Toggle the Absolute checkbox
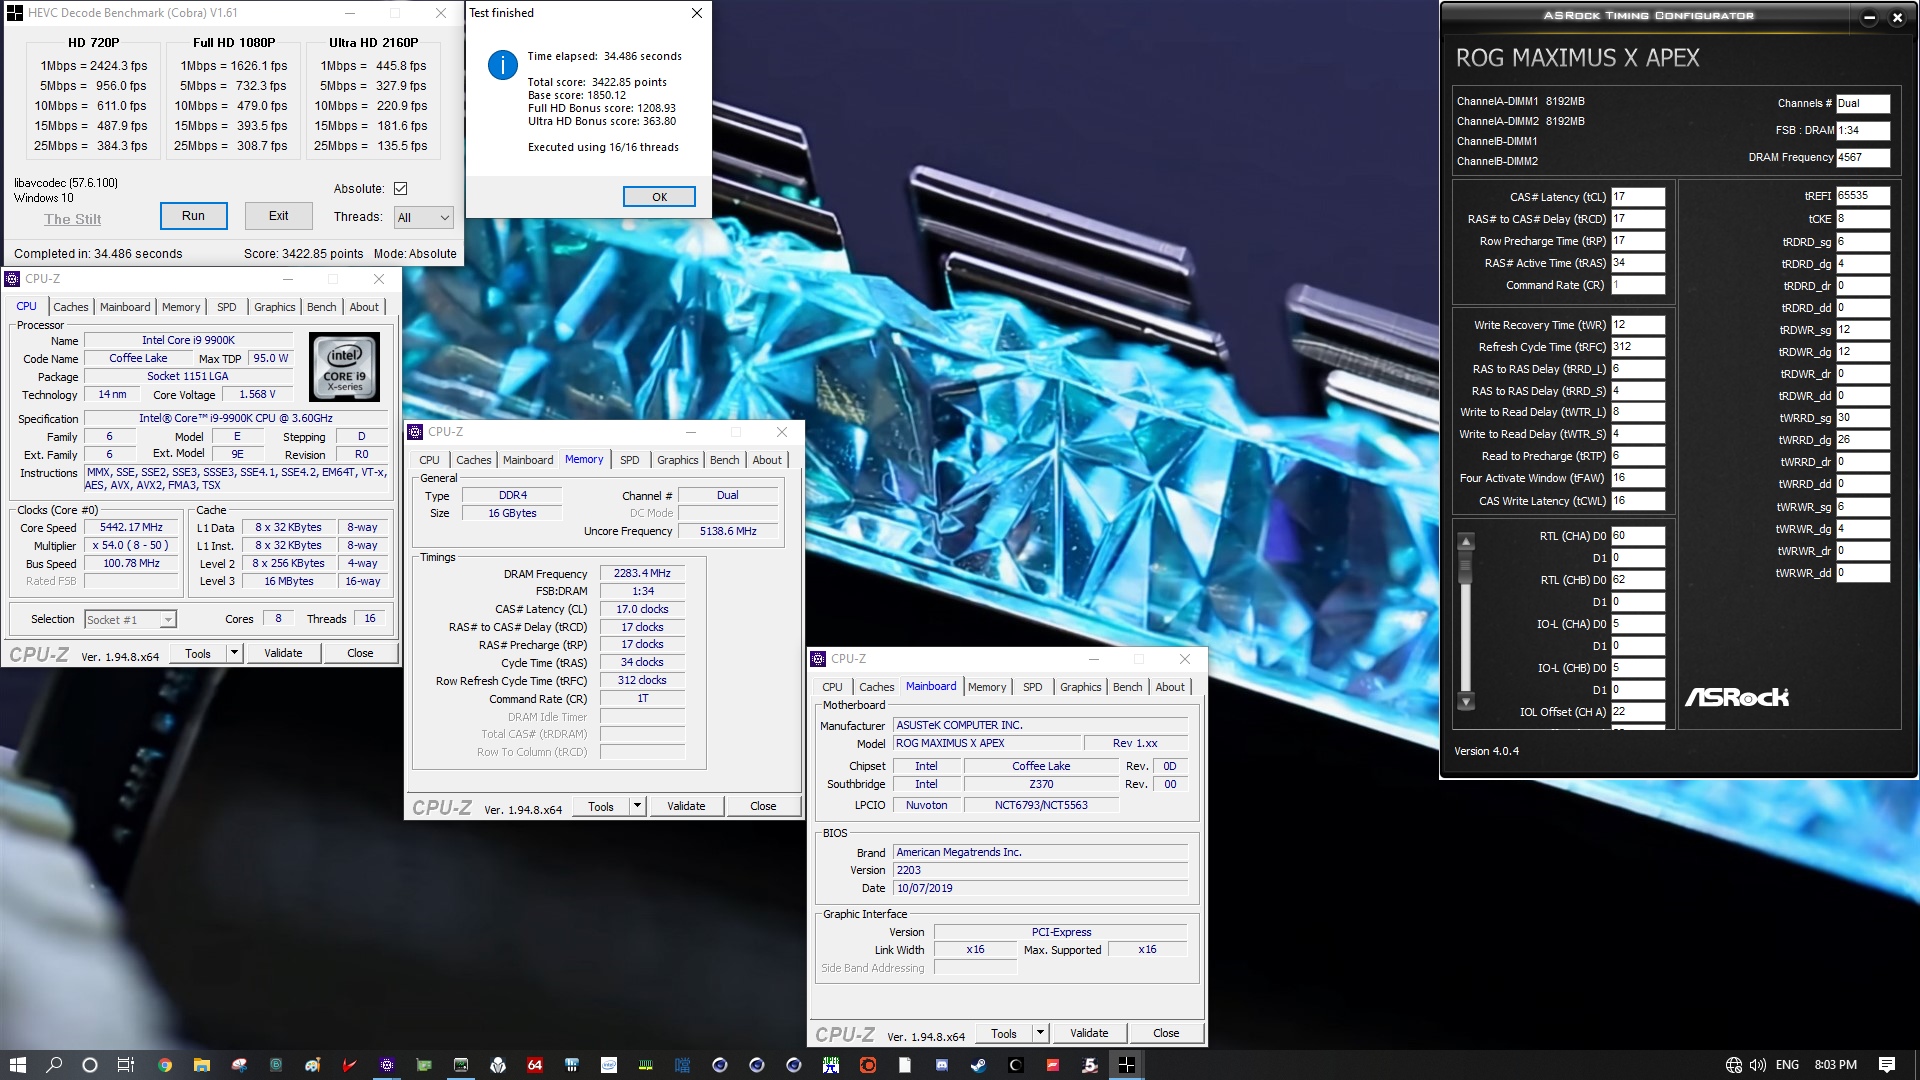 (x=400, y=188)
